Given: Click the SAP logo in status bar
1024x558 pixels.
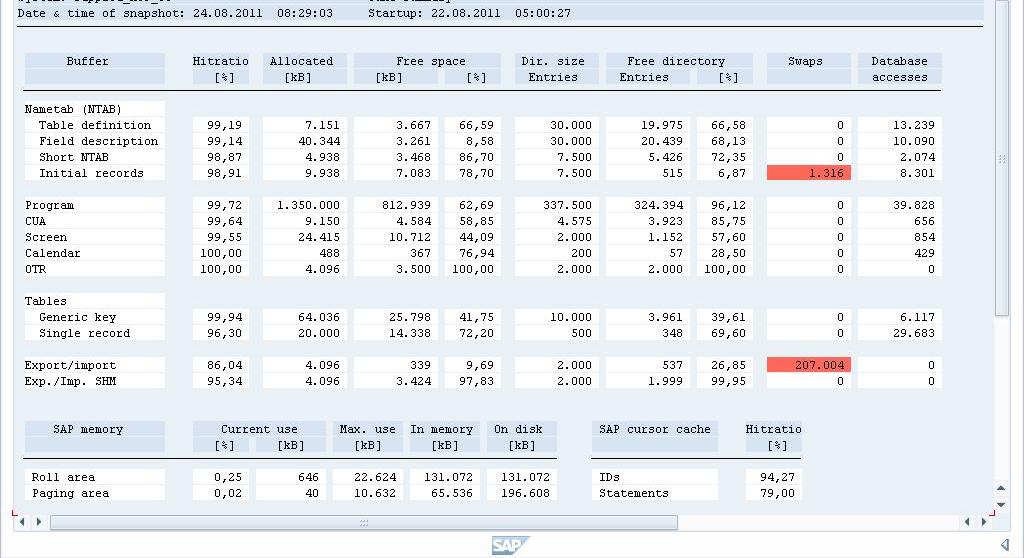Looking at the screenshot, I should [510, 545].
